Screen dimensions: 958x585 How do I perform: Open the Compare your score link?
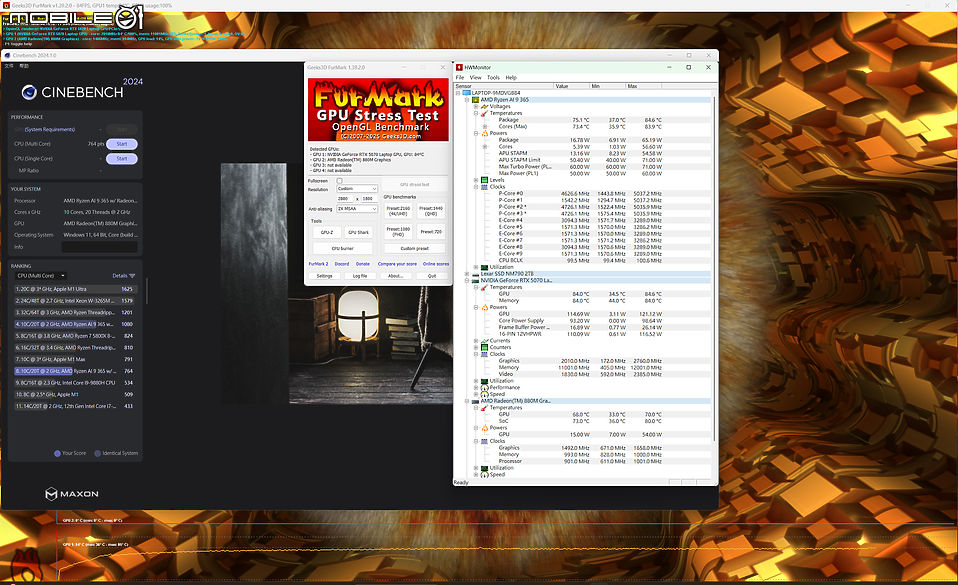tap(397, 264)
